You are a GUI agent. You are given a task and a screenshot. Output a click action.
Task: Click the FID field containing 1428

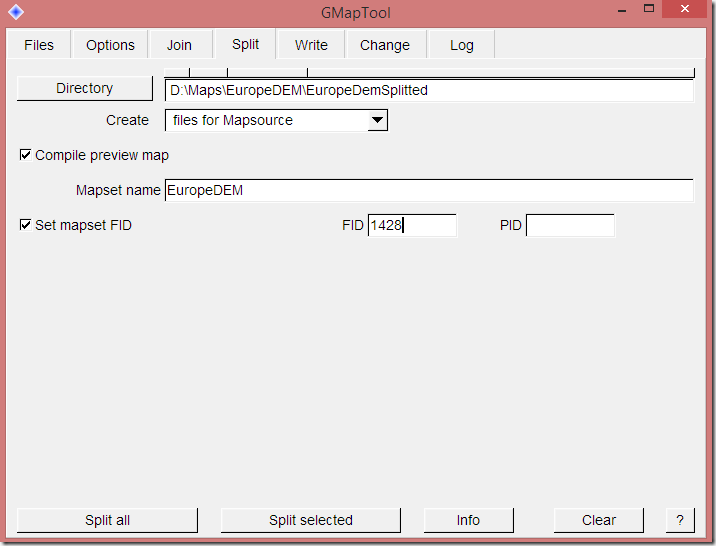412,225
